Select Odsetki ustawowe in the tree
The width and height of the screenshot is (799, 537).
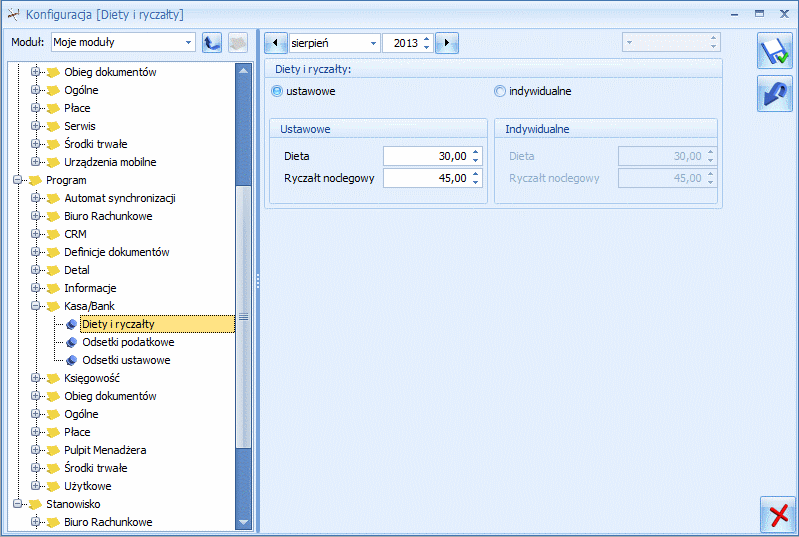click(x=126, y=360)
